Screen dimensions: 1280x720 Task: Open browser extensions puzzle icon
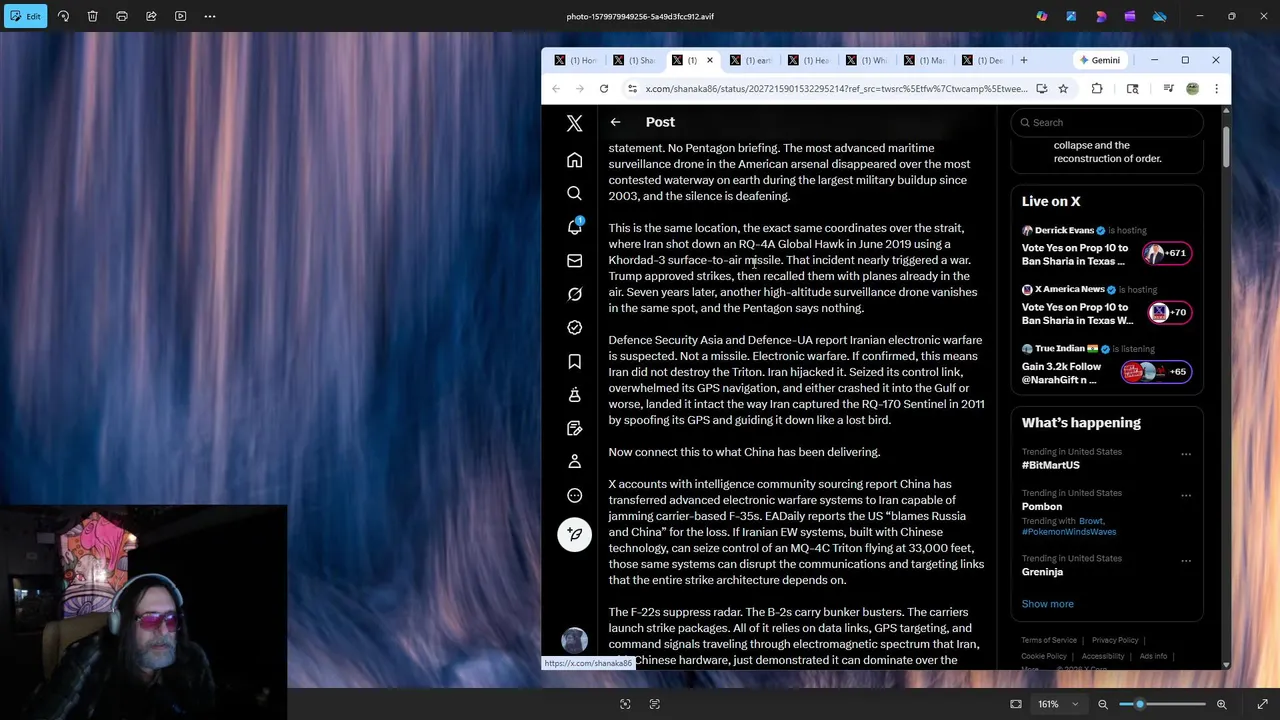click(1097, 89)
